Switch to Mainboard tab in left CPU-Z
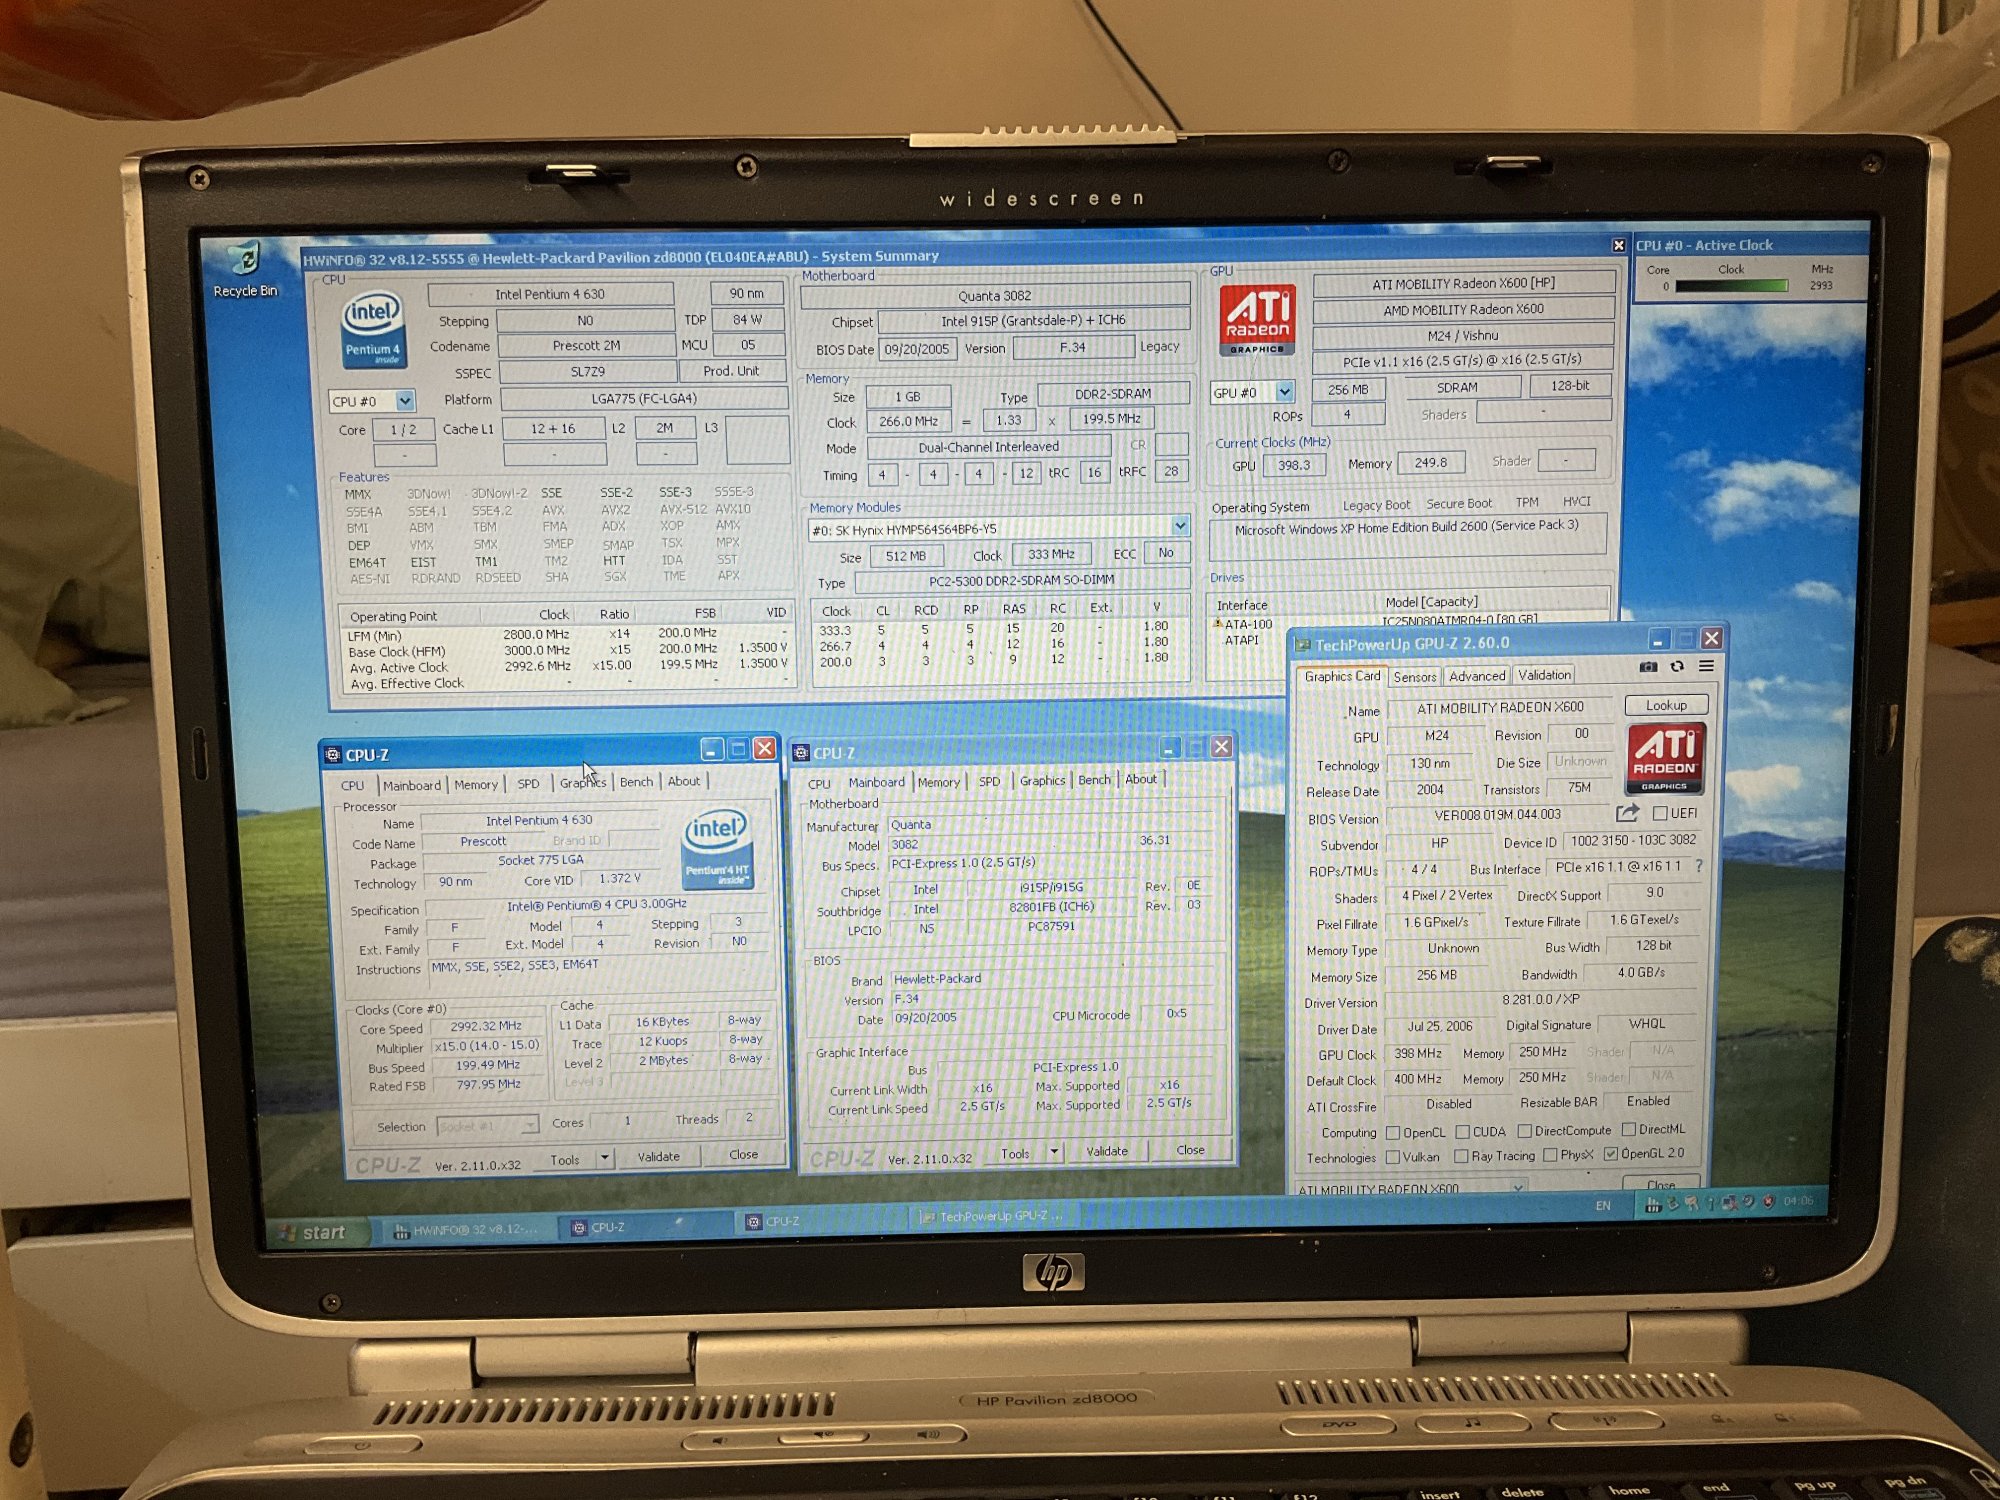The width and height of the screenshot is (2000, 1500). pyautogui.click(x=412, y=786)
